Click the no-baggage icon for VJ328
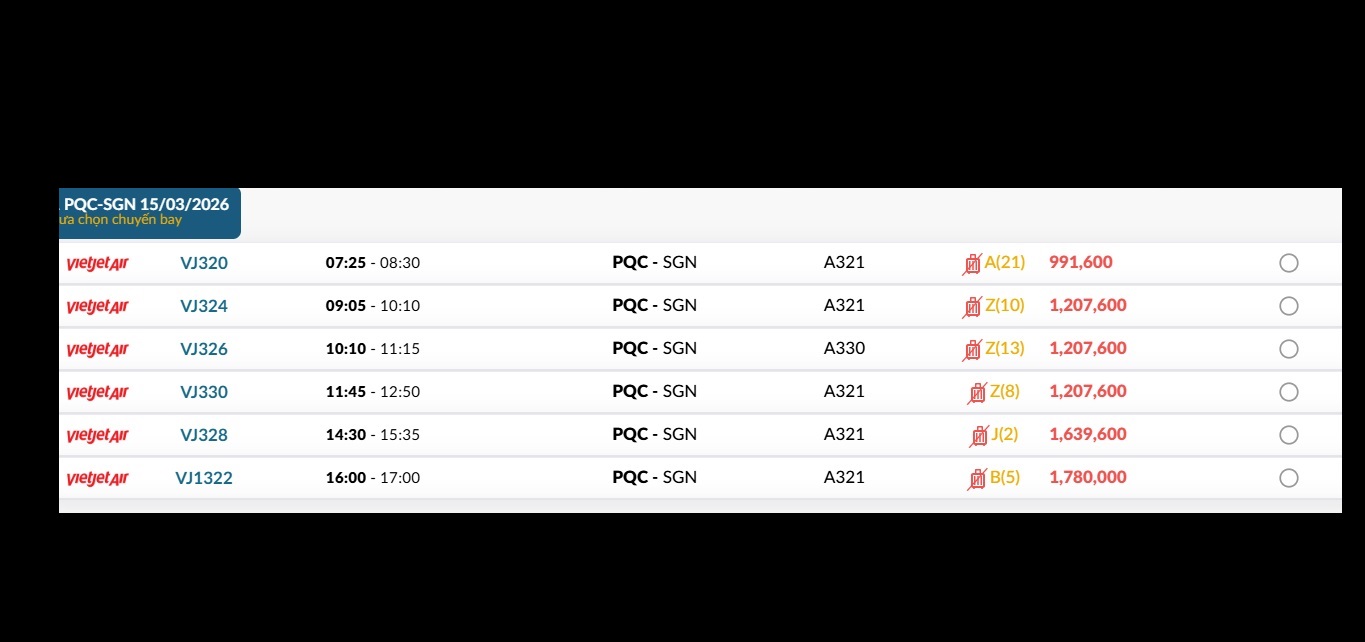1365x642 pixels. [979, 436]
